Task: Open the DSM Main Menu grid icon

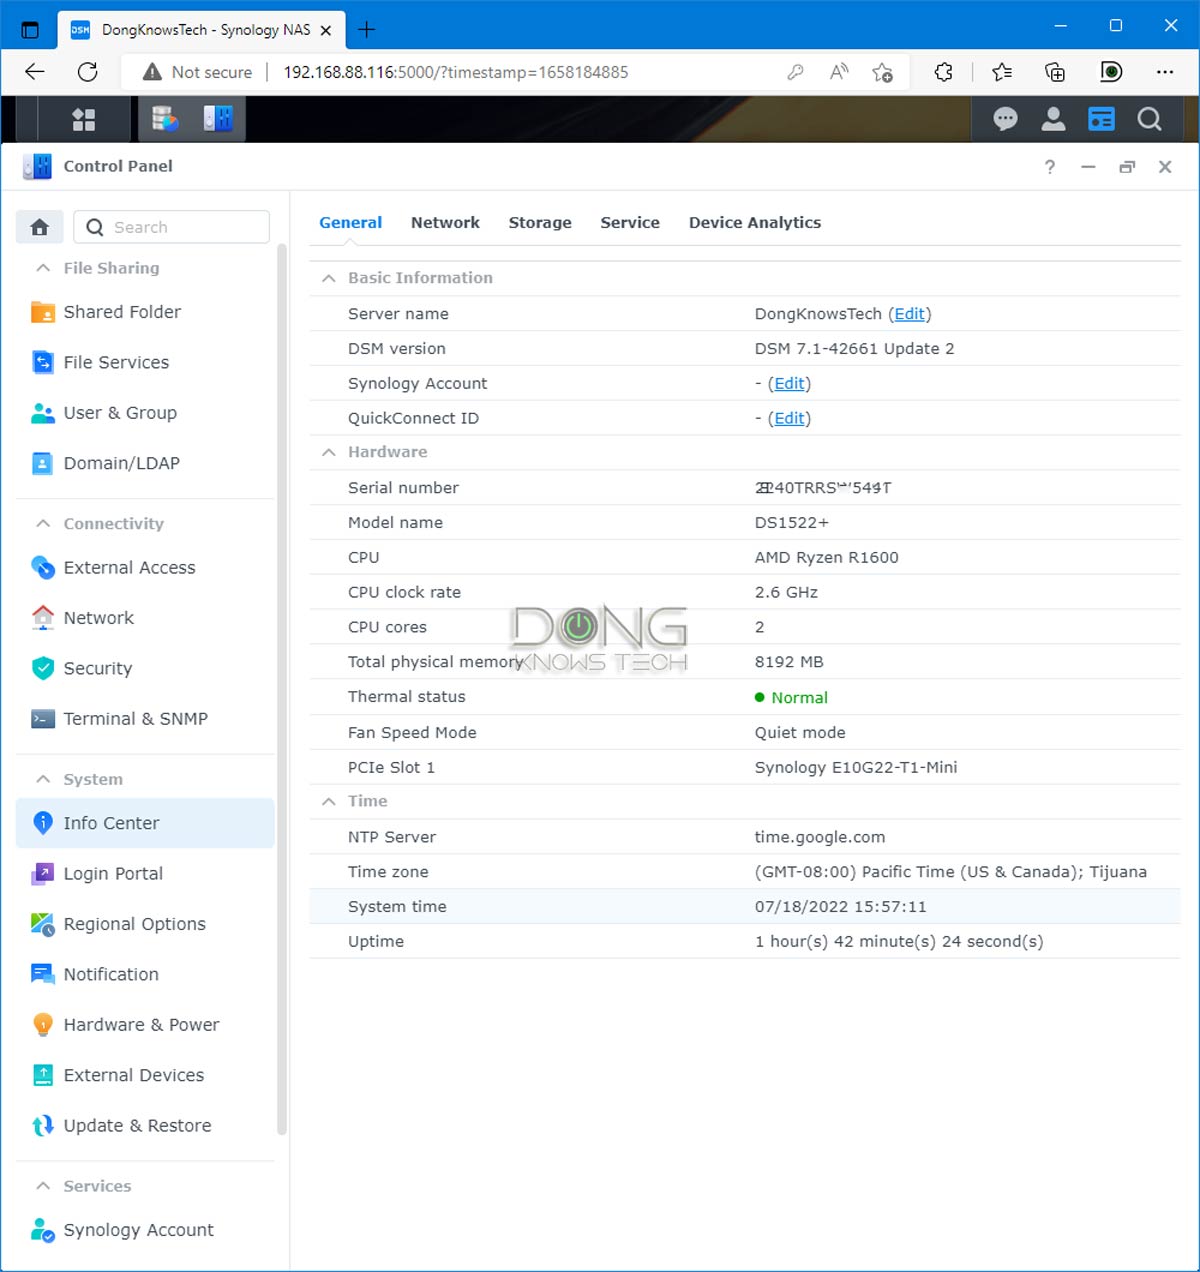Action: (84, 120)
